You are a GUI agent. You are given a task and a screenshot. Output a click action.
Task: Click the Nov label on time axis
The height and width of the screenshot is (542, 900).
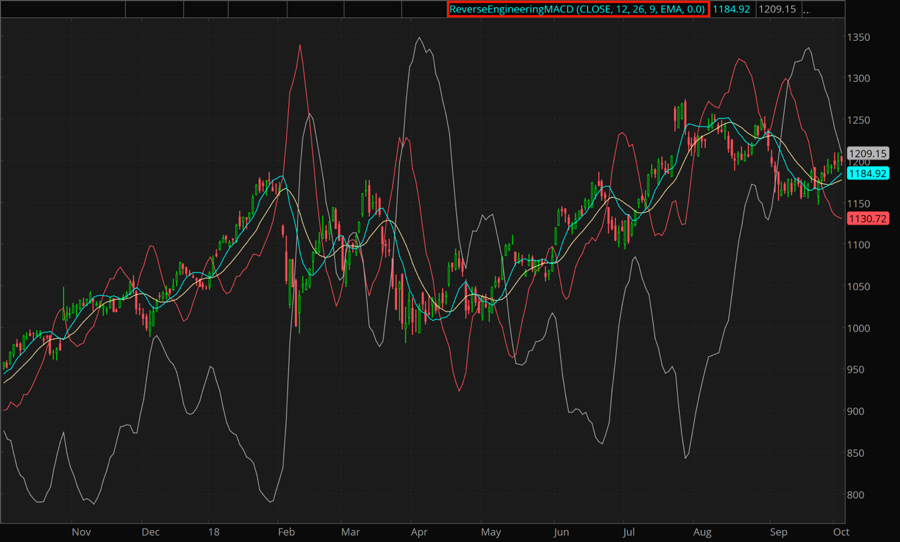click(81, 532)
